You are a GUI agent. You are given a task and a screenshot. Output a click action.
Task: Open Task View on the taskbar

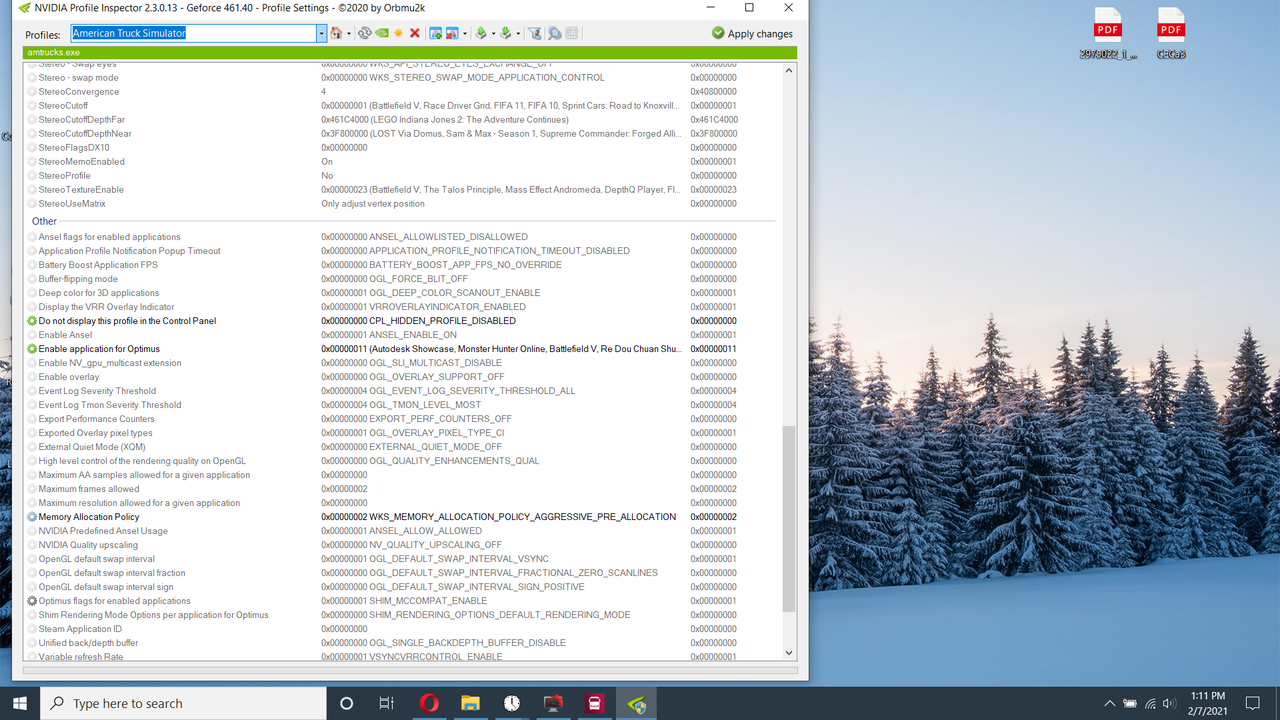coord(387,703)
